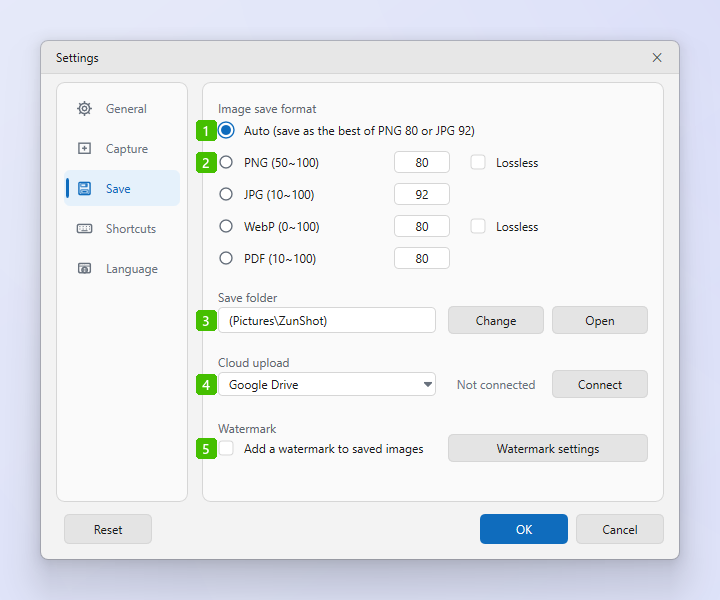Click the save folder path field
Screen dimensions: 720x600
coord(327,320)
